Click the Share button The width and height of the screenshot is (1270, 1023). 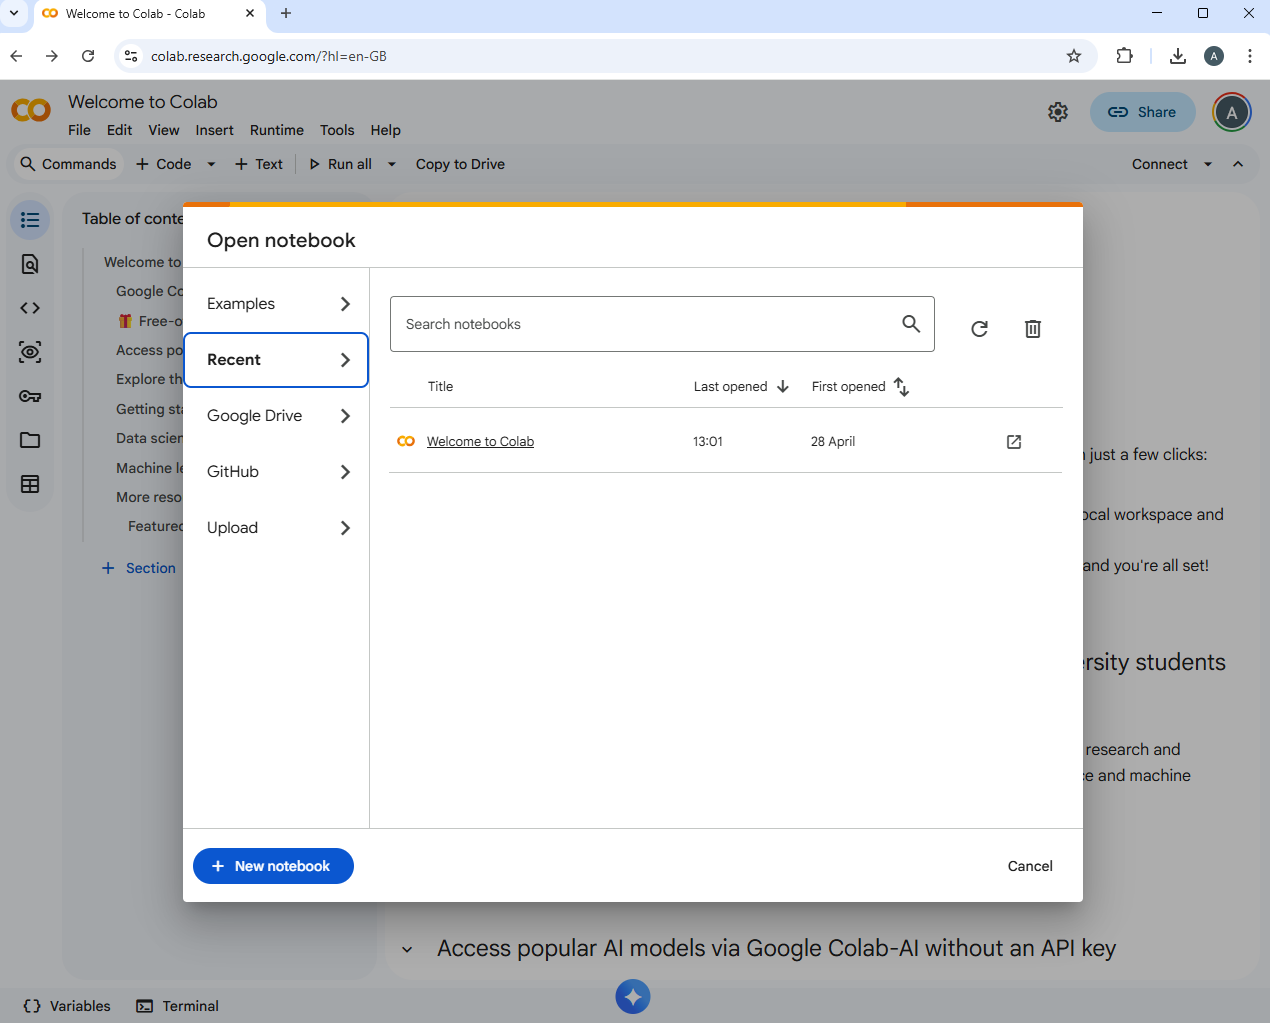click(x=1142, y=112)
